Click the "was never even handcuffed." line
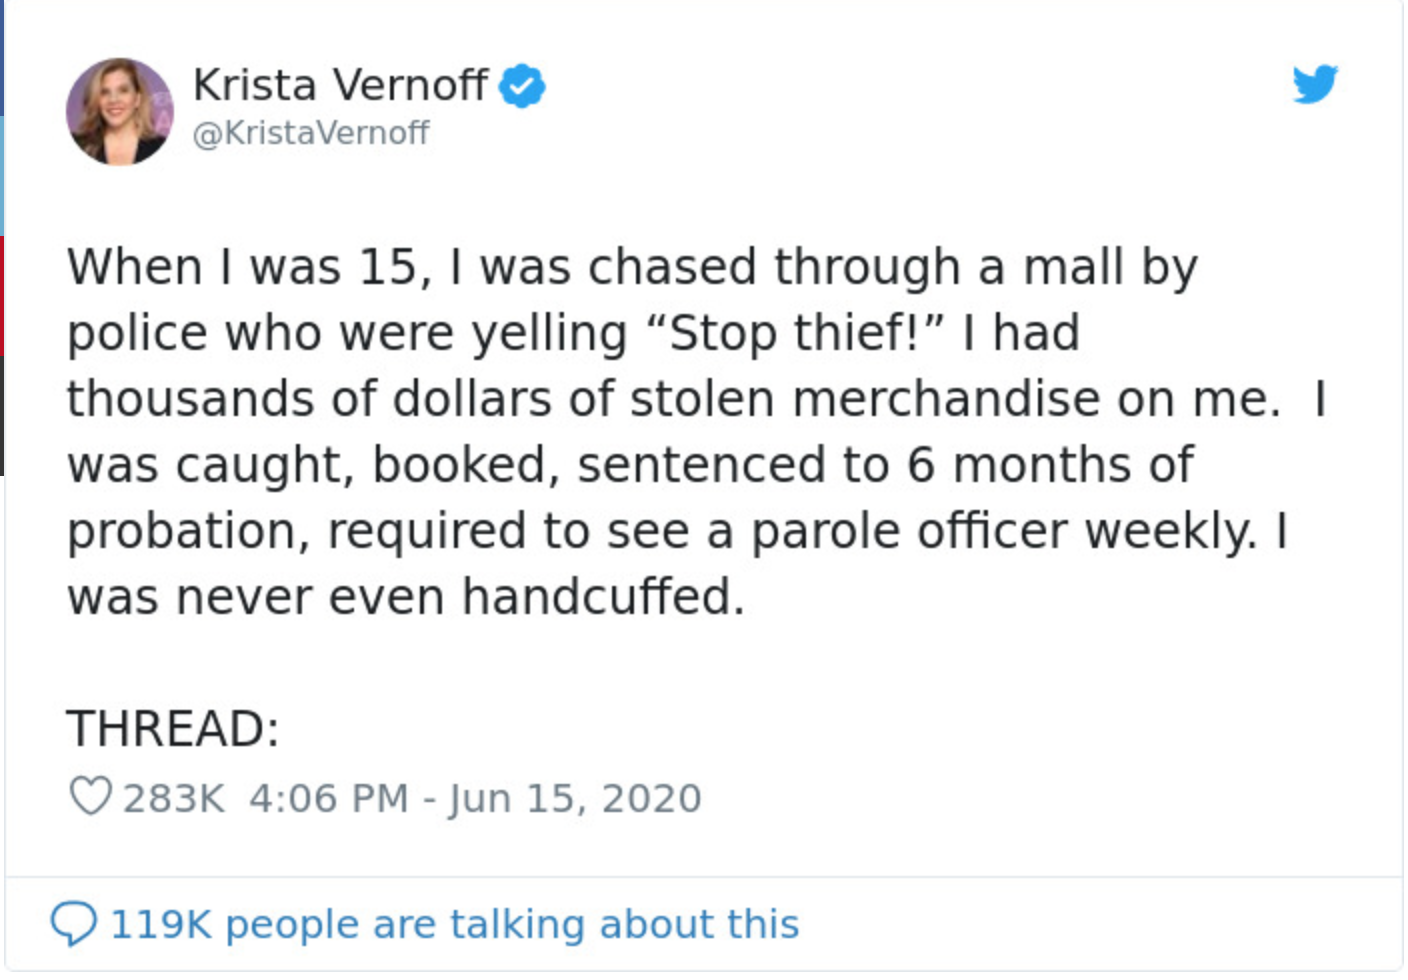Screen dimensions: 1408x980 (x=406, y=598)
